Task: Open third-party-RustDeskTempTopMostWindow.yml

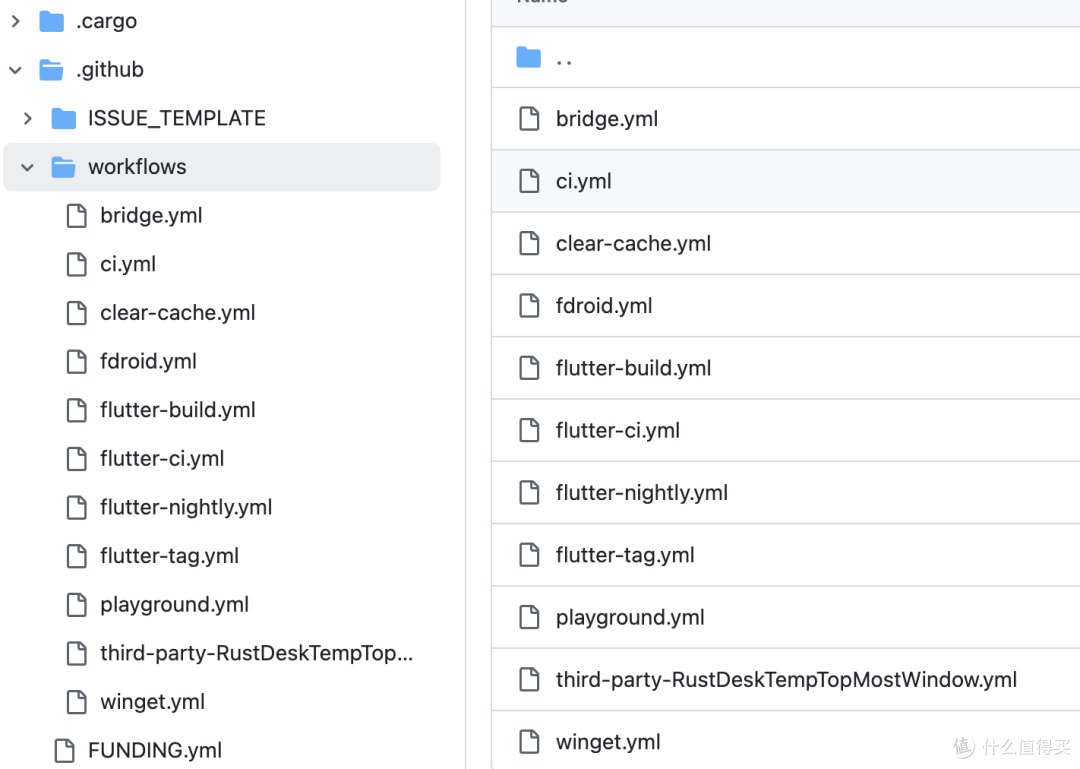Action: click(786, 679)
